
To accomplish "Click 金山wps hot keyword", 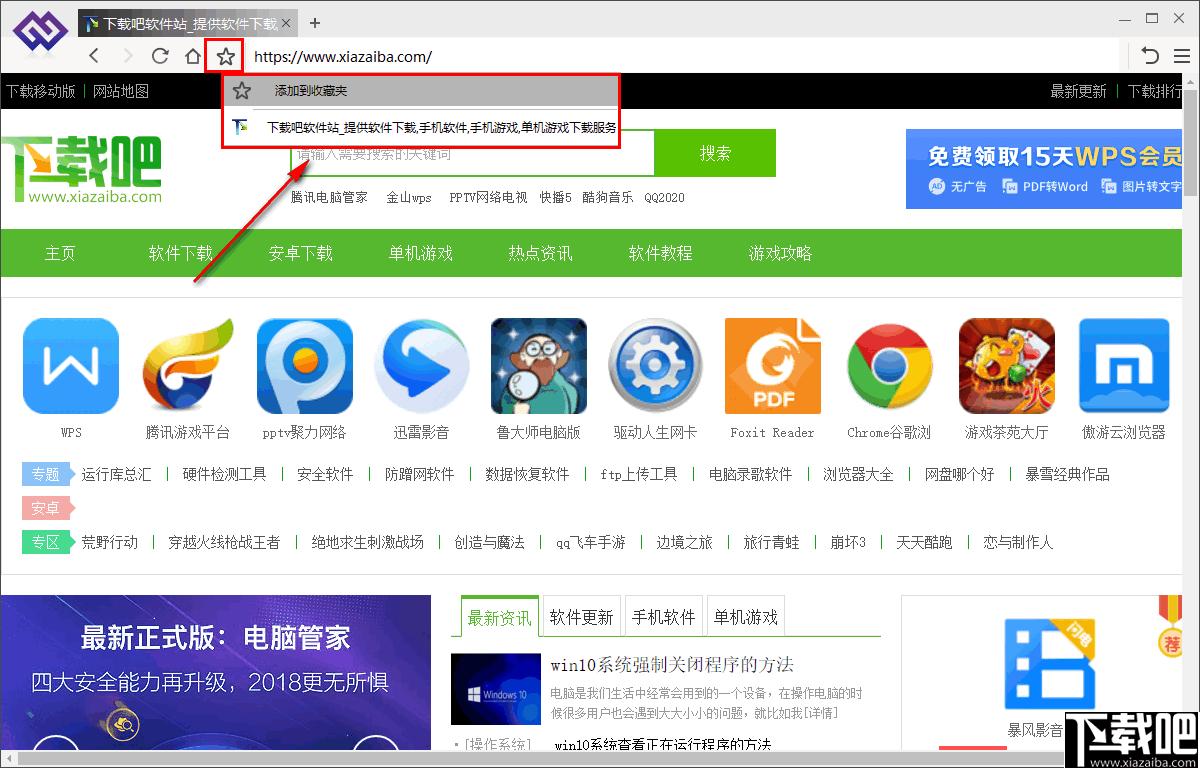I will (x=409, y=197).
